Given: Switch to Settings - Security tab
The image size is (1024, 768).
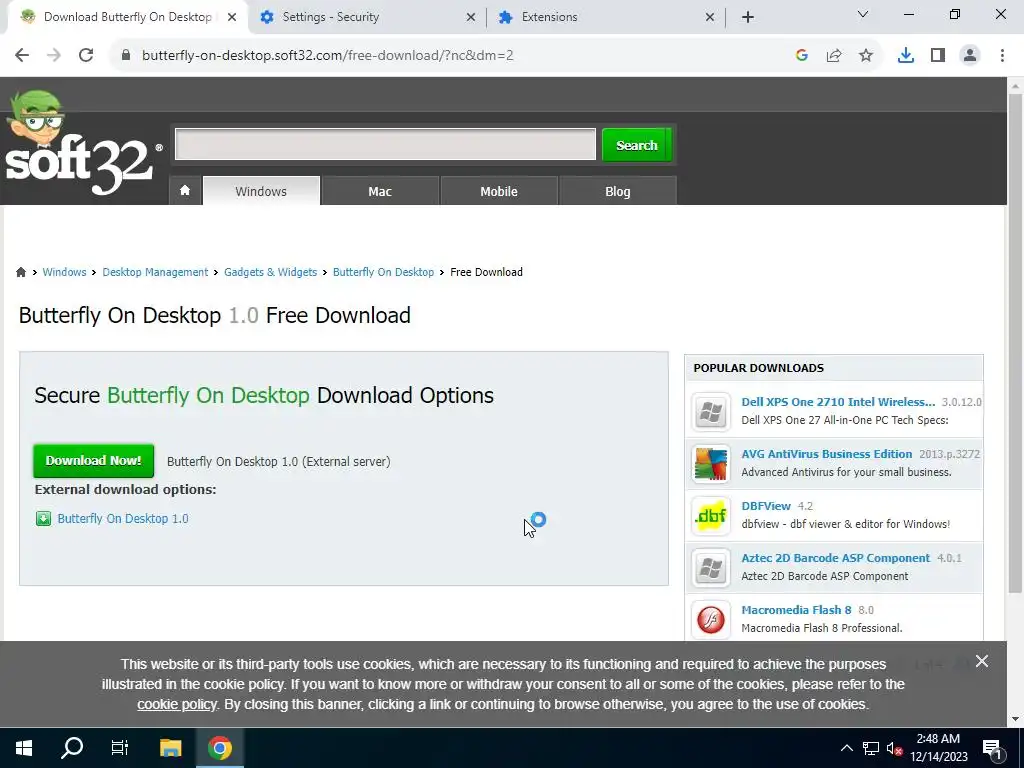Looking at the screenshot, I should point(367,17).
